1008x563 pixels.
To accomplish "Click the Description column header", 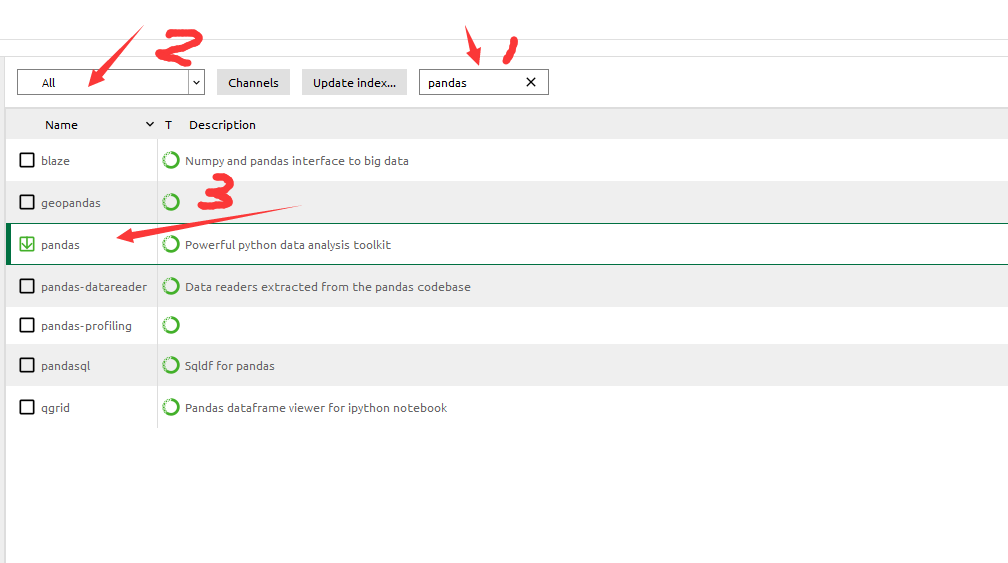I will click(222, 125).
